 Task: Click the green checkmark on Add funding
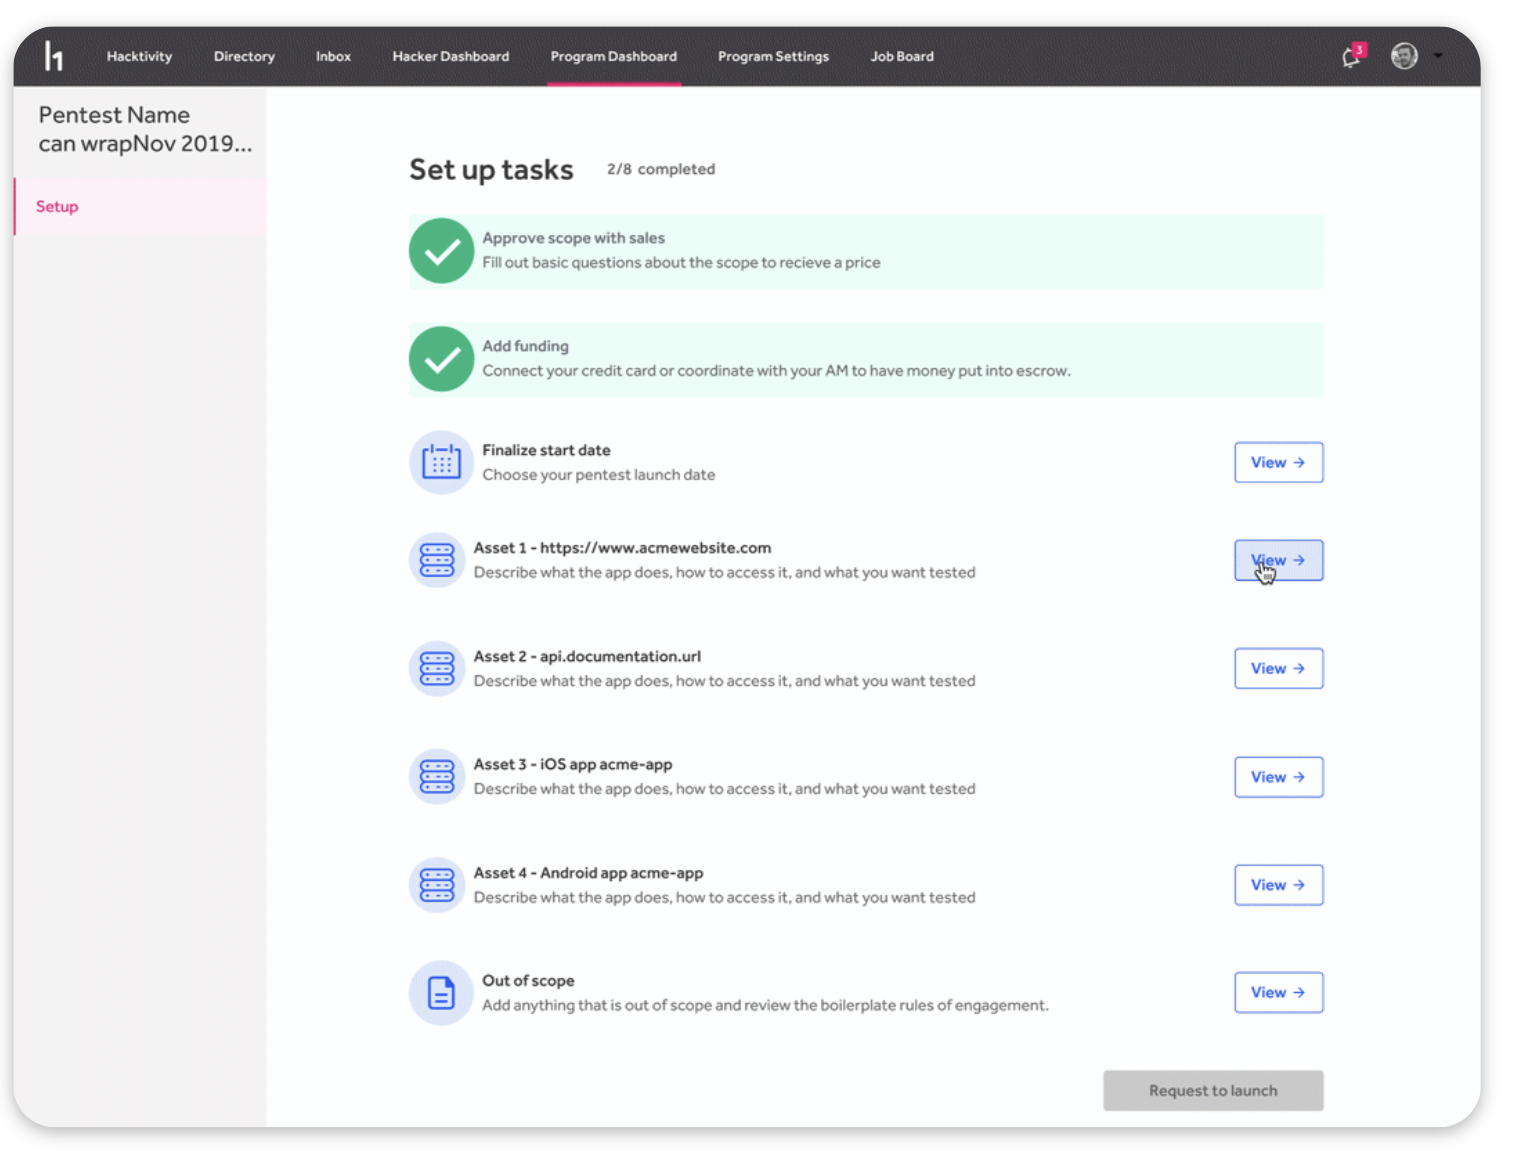(441, 359)
